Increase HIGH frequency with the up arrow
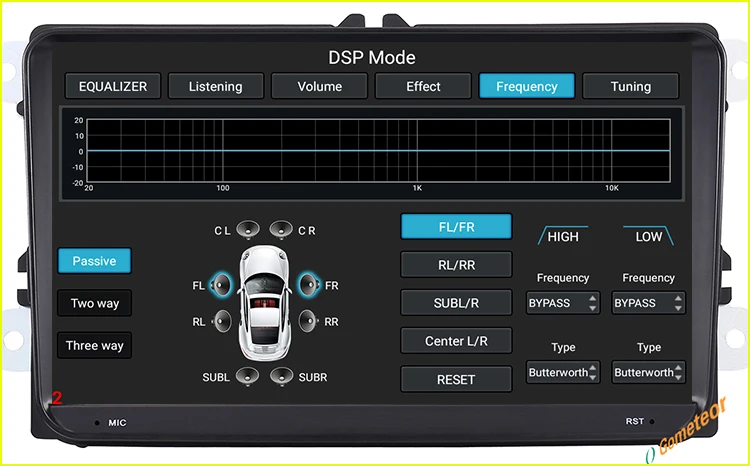Image resolution: width=750 pixels, height=466 pixels. (593, 298)
